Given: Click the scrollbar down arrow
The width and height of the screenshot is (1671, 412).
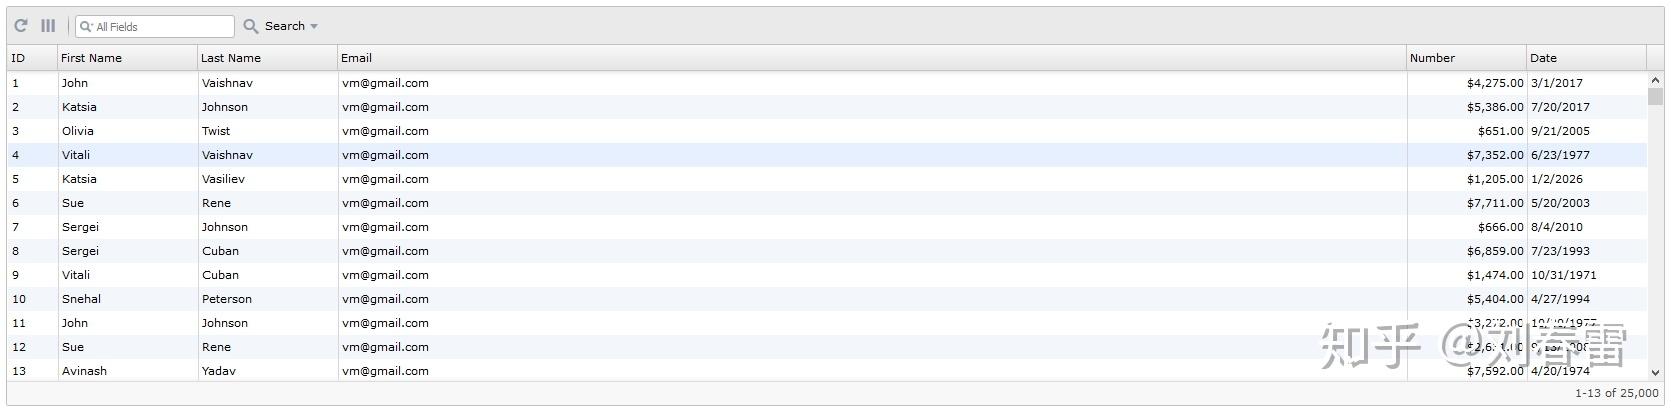Looking at the screenshot, I should pos(1655,372).
